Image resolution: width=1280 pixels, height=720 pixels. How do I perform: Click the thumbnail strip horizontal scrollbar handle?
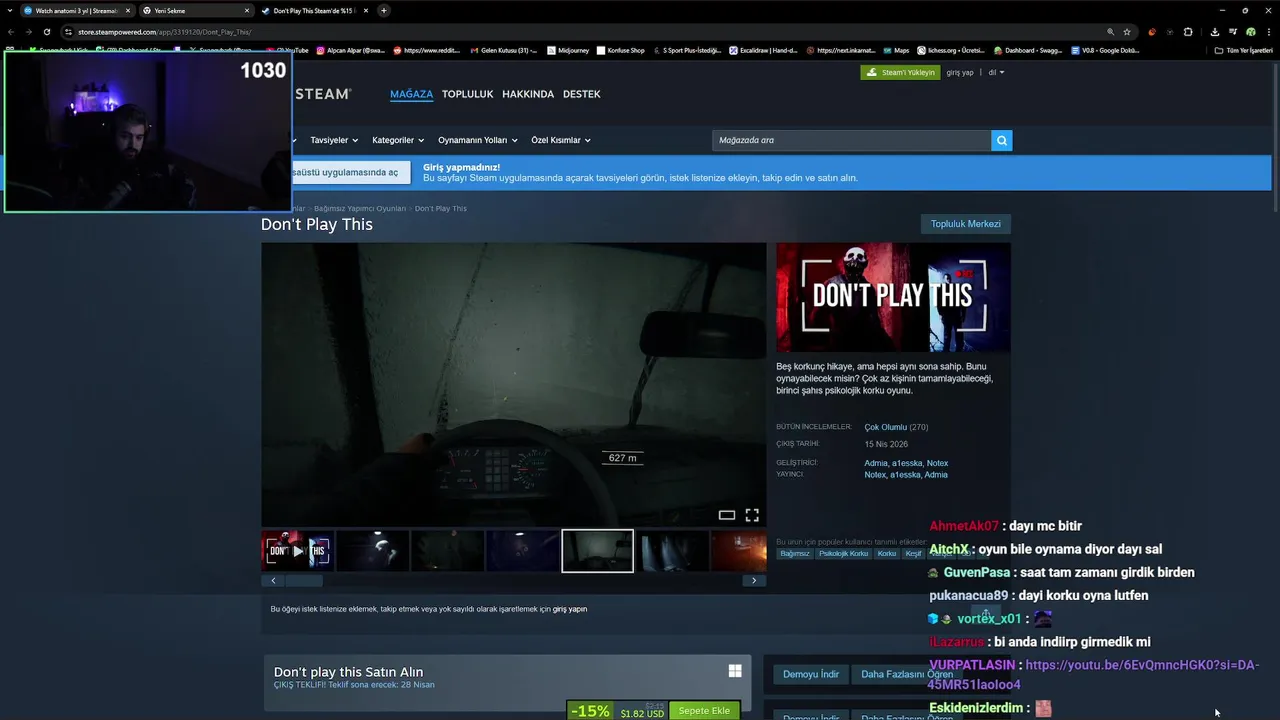[x=304, y=581]
